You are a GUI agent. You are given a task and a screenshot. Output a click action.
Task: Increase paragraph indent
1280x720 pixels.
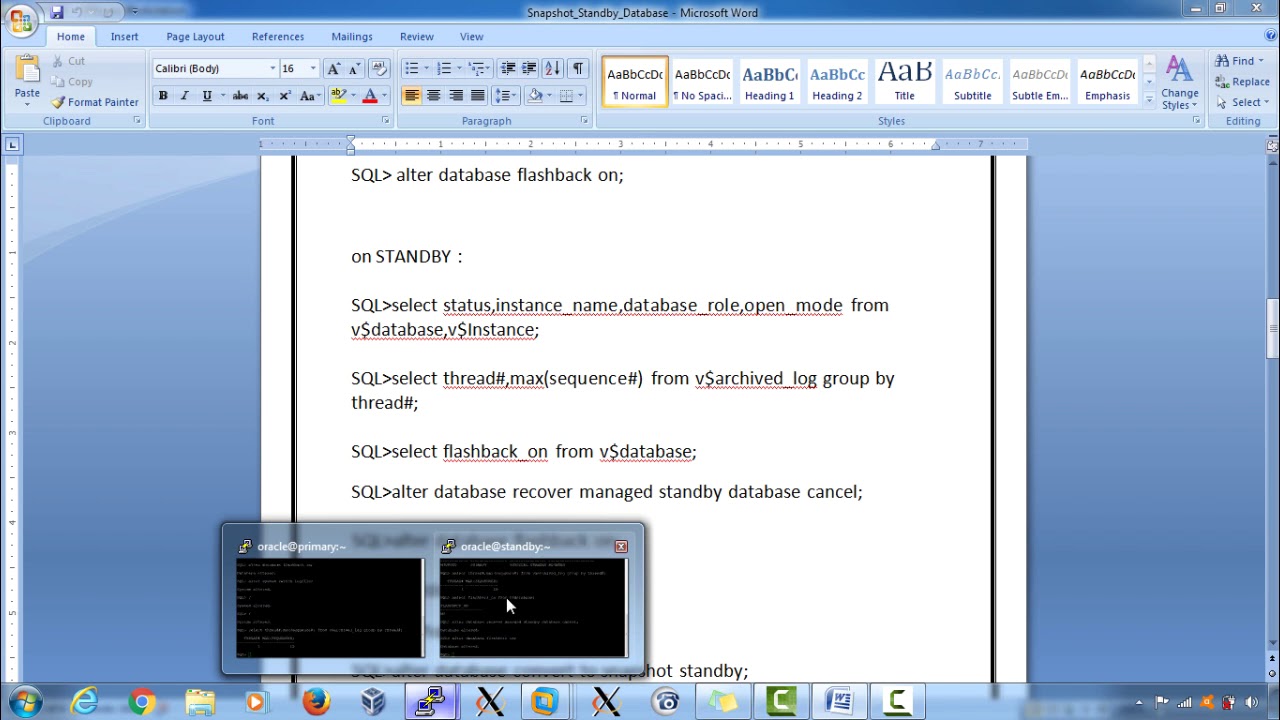pos(529,68)
